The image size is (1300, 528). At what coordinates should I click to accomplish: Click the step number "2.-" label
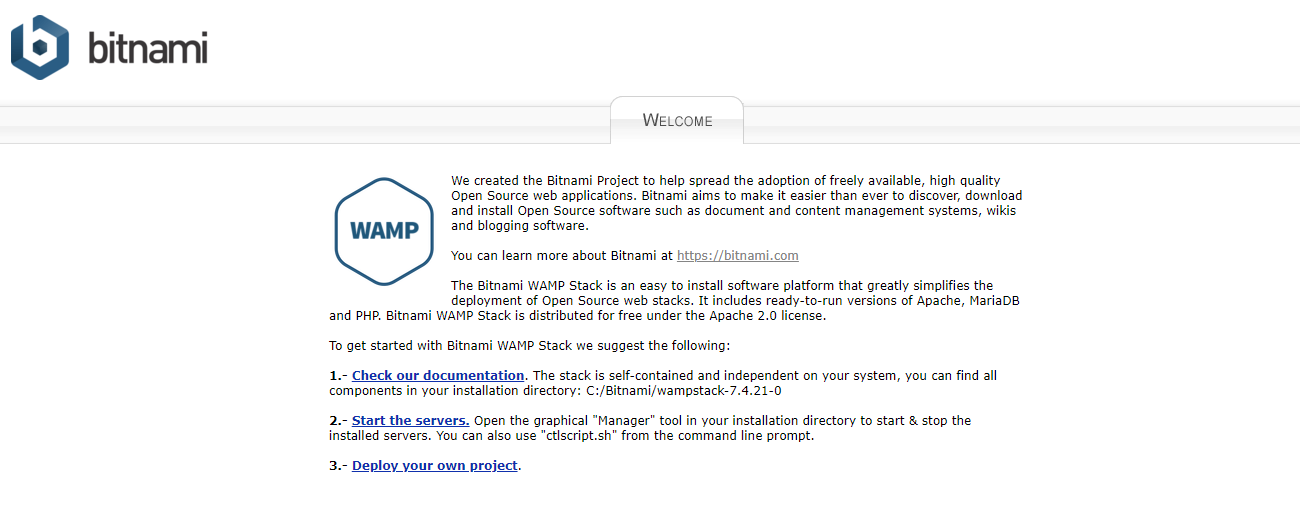tap(338, 421)
